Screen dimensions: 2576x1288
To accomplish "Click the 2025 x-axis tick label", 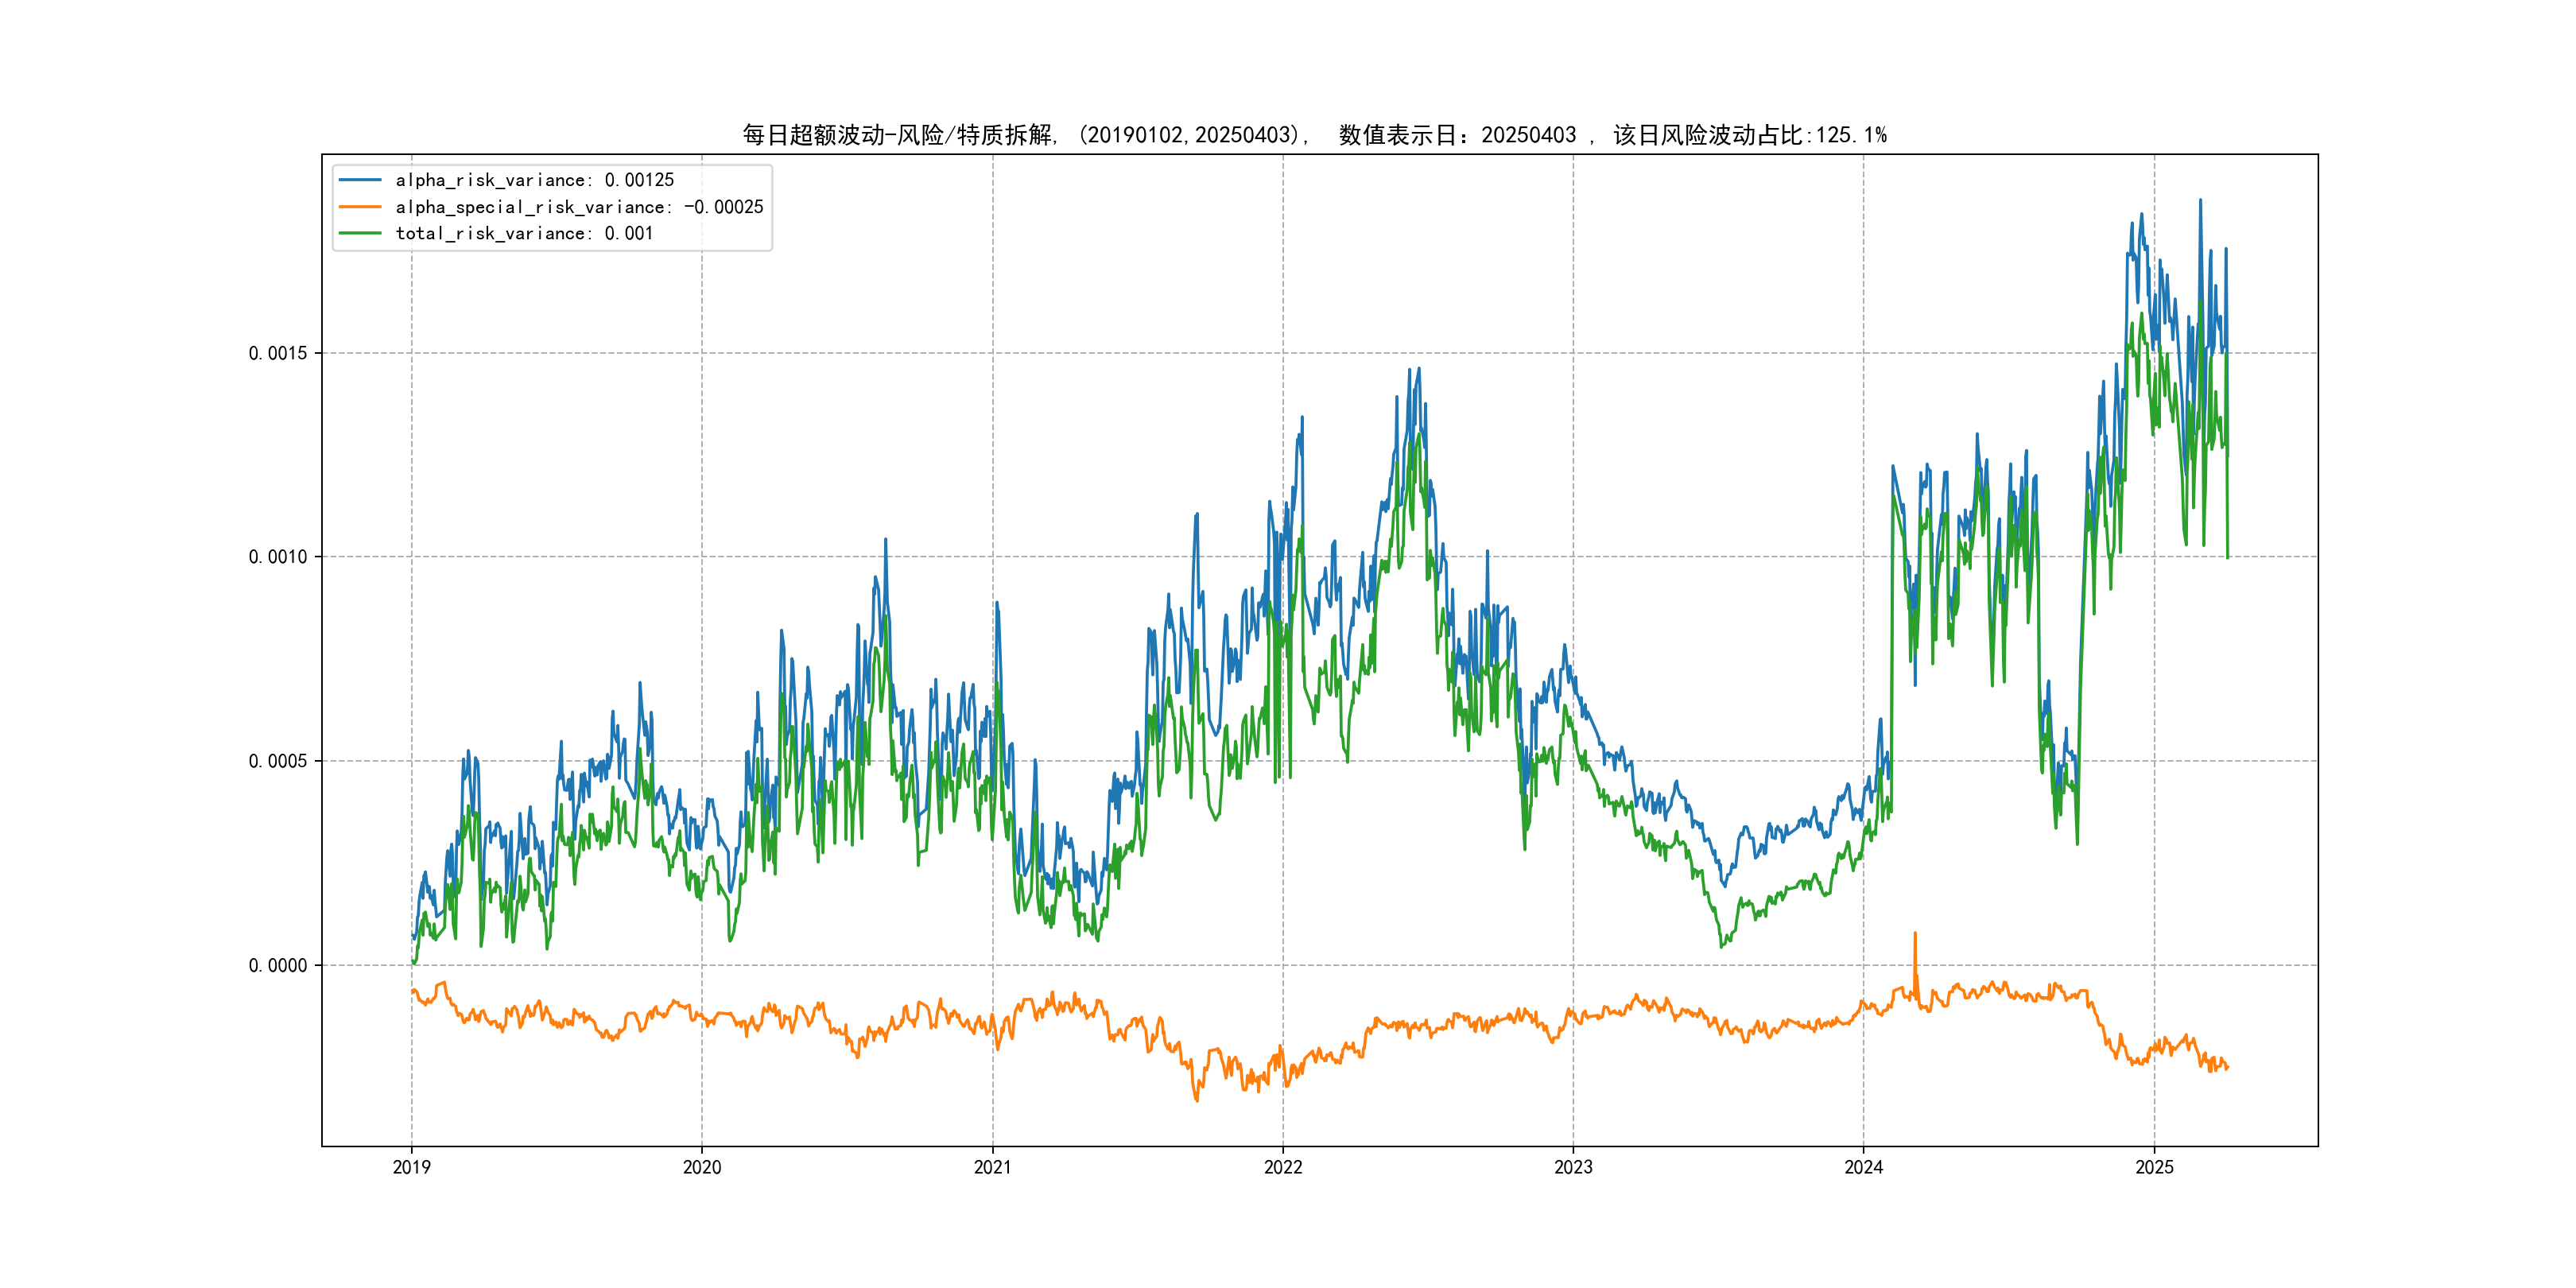I will point(2154,1167).
